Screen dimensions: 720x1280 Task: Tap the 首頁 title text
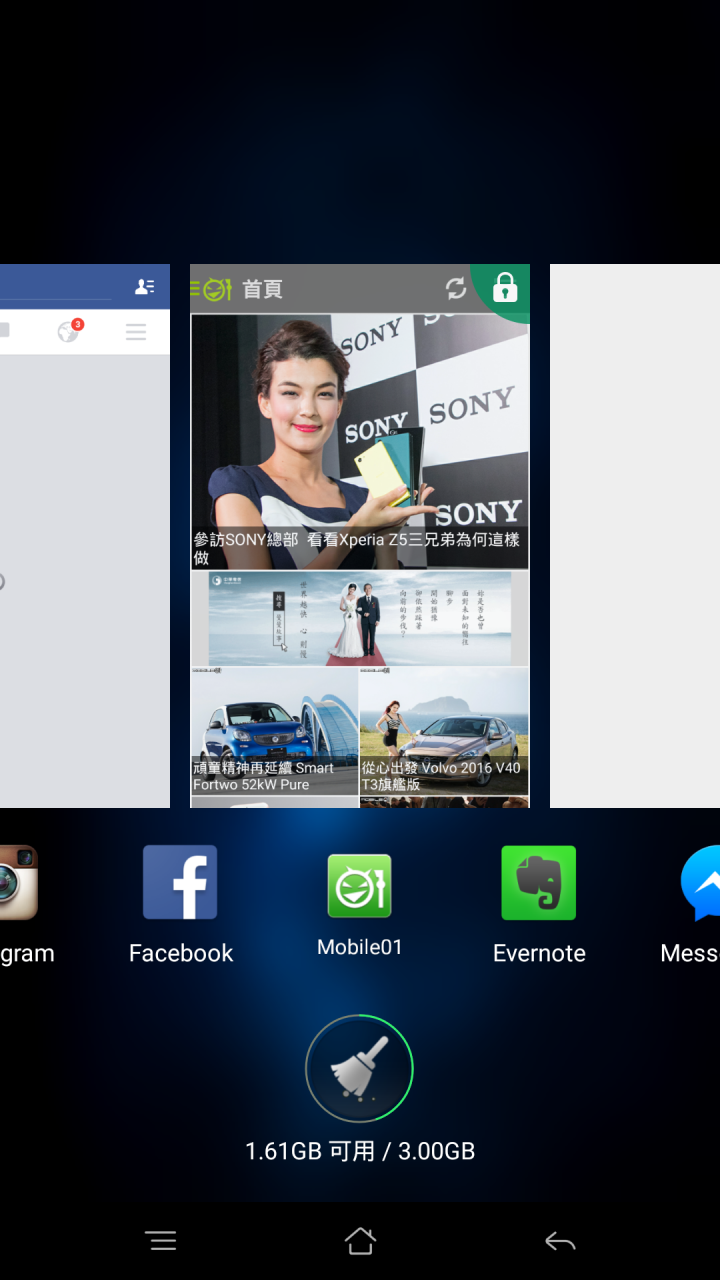pyautogui.click(x=263, y=289)
